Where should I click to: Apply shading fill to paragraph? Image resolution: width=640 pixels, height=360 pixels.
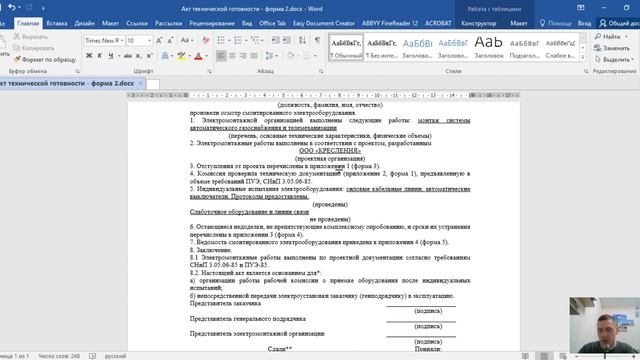click(x=290, y=56)
